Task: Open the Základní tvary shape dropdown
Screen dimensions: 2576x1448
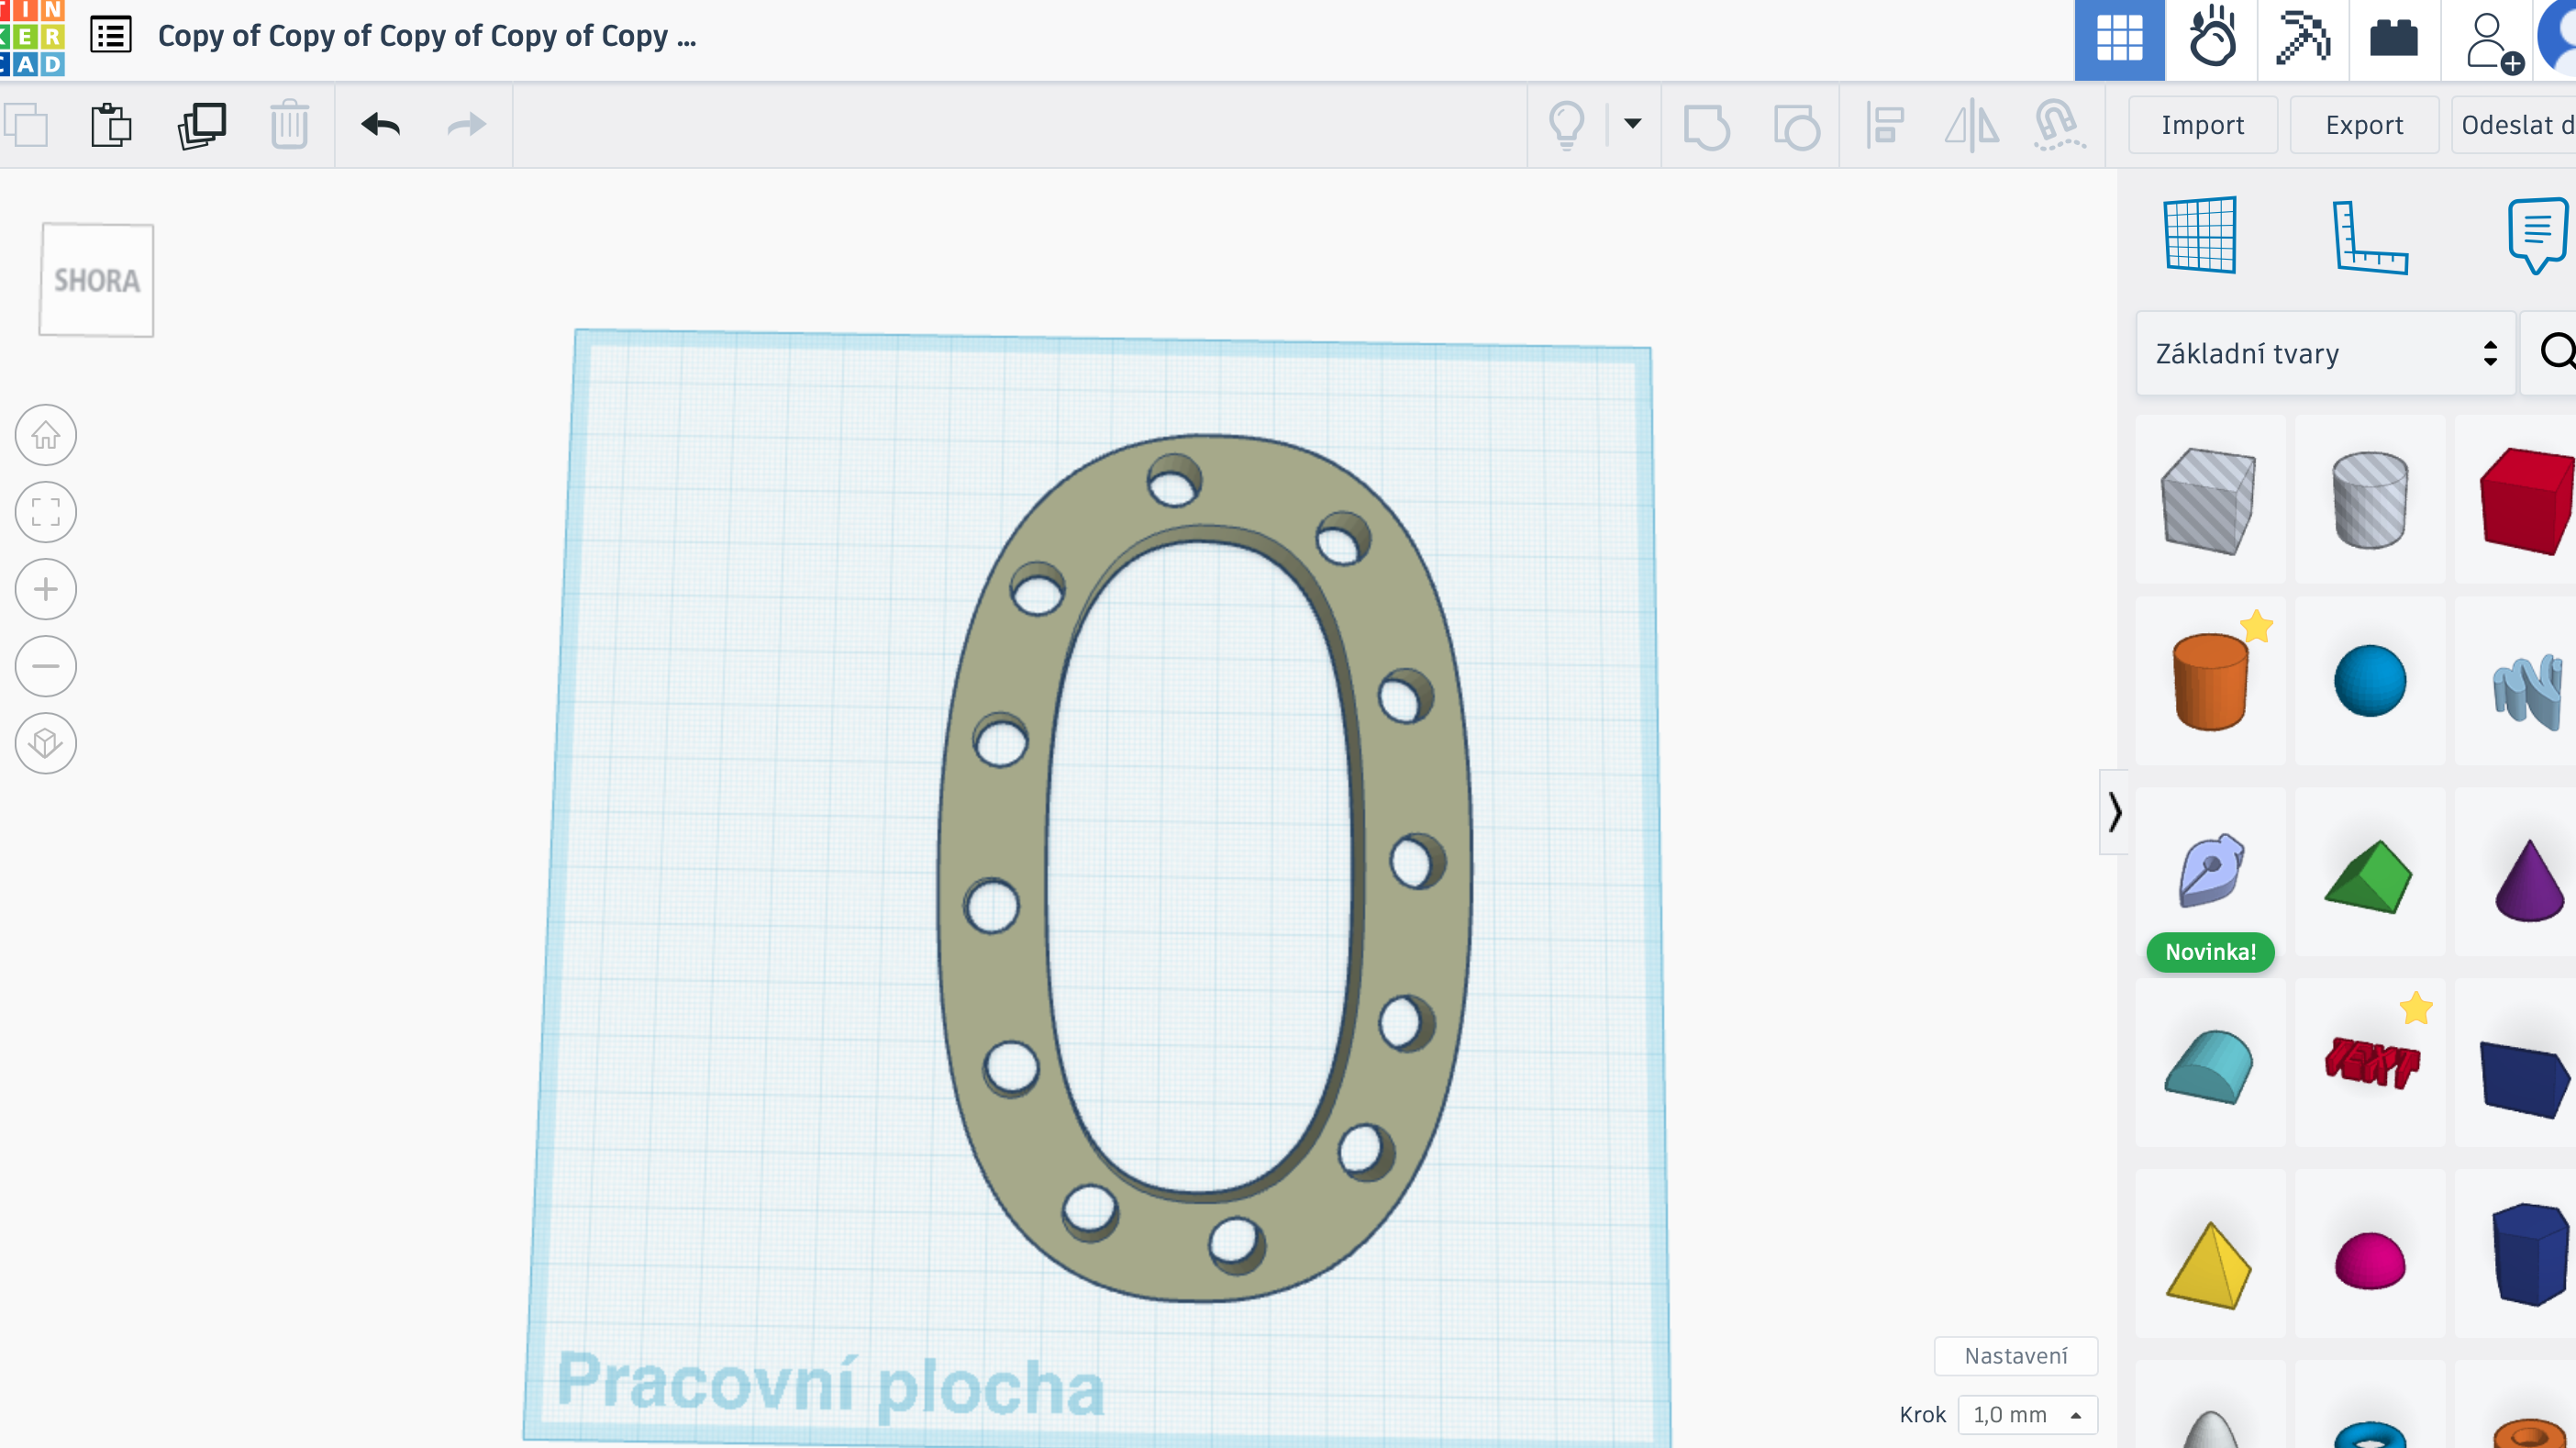Action: tap(2326, 353)
